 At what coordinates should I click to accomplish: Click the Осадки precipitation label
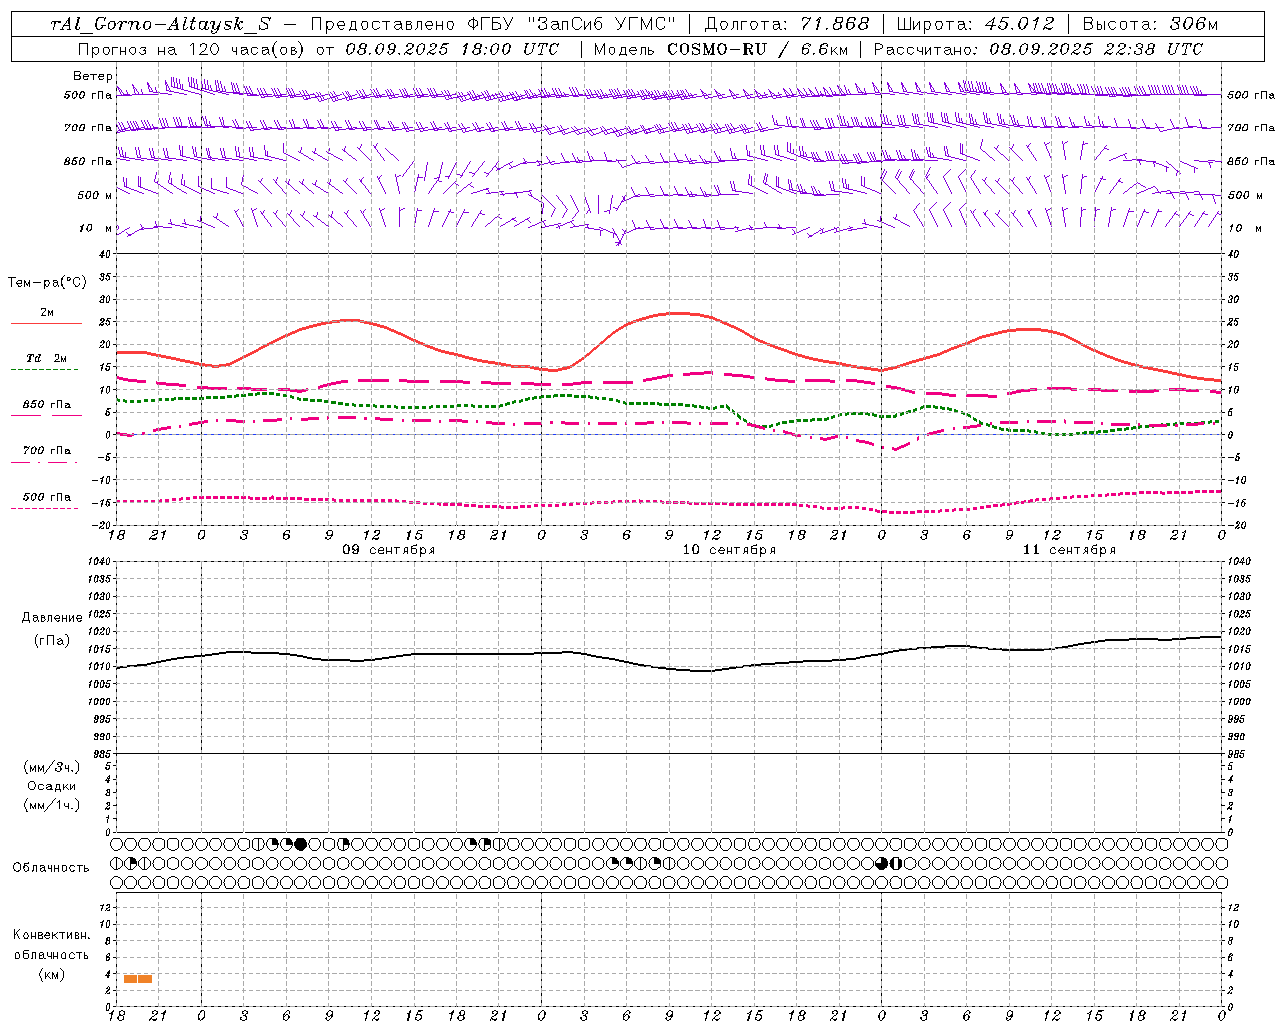click(52, 786)
